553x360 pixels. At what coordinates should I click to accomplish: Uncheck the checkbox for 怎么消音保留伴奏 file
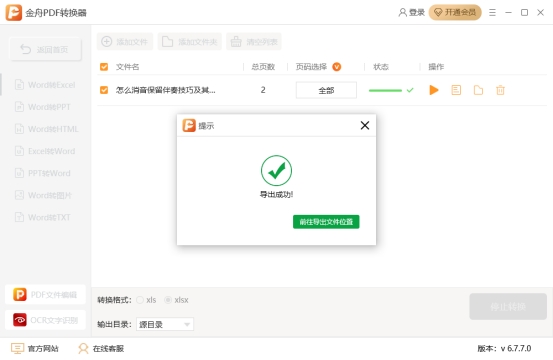tap(104, 90)
